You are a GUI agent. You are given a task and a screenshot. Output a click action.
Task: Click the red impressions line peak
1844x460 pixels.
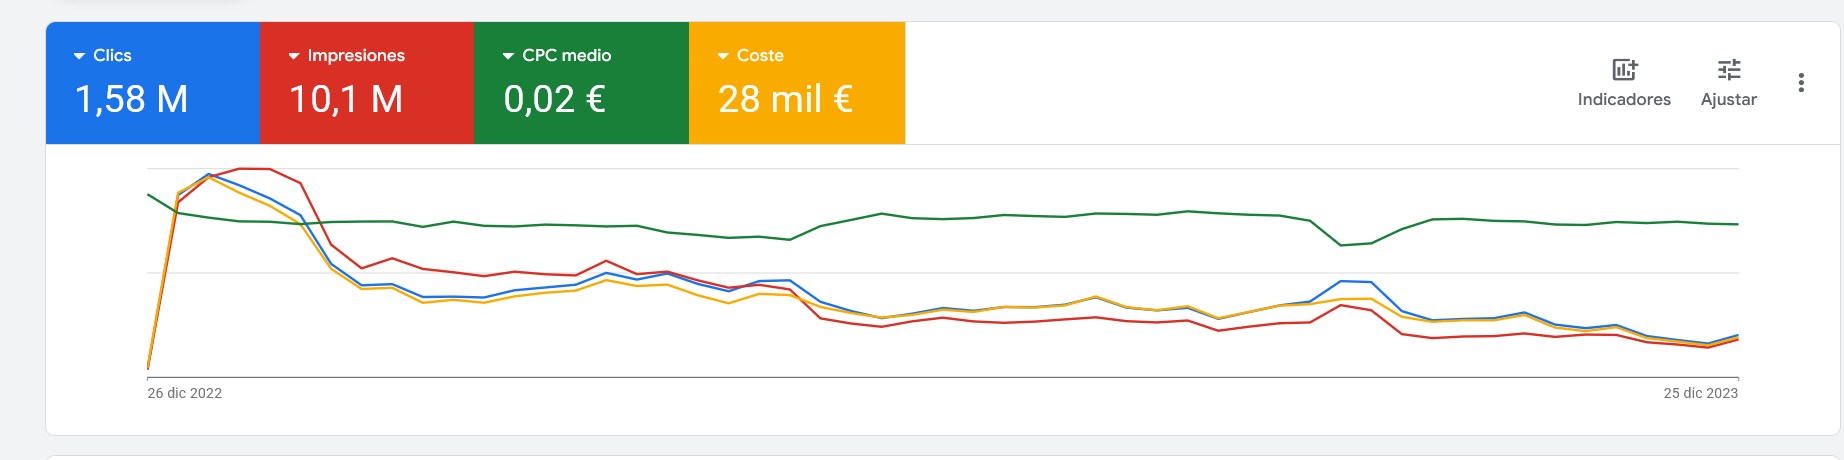tap(255, 169)
